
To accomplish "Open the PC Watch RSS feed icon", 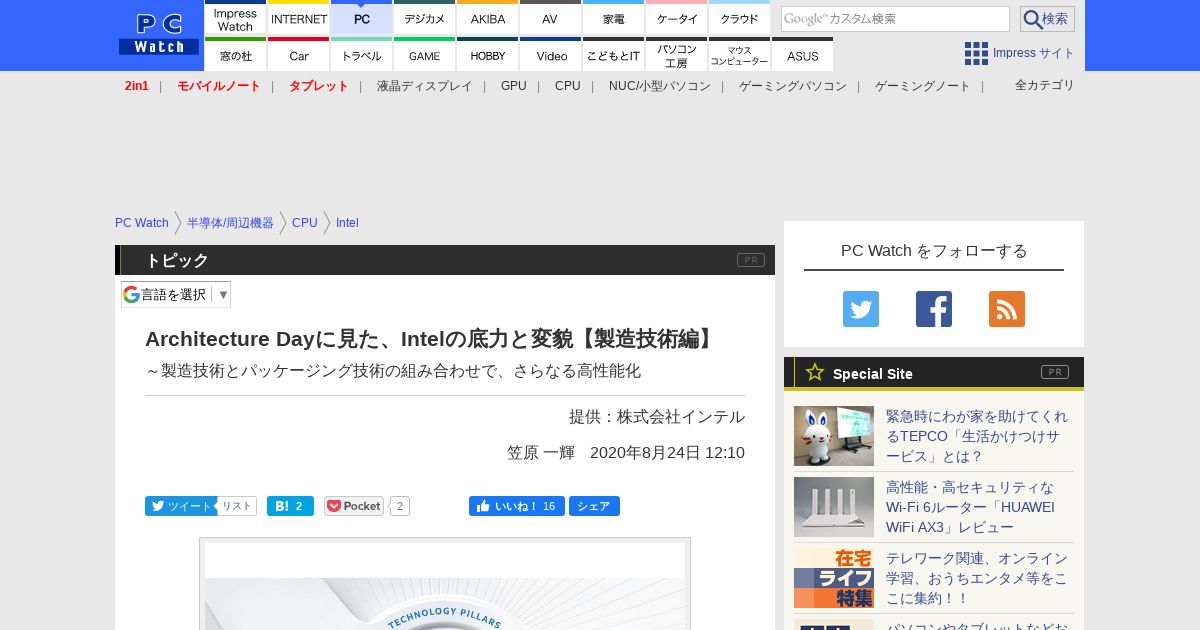I will pos(1007,309).
